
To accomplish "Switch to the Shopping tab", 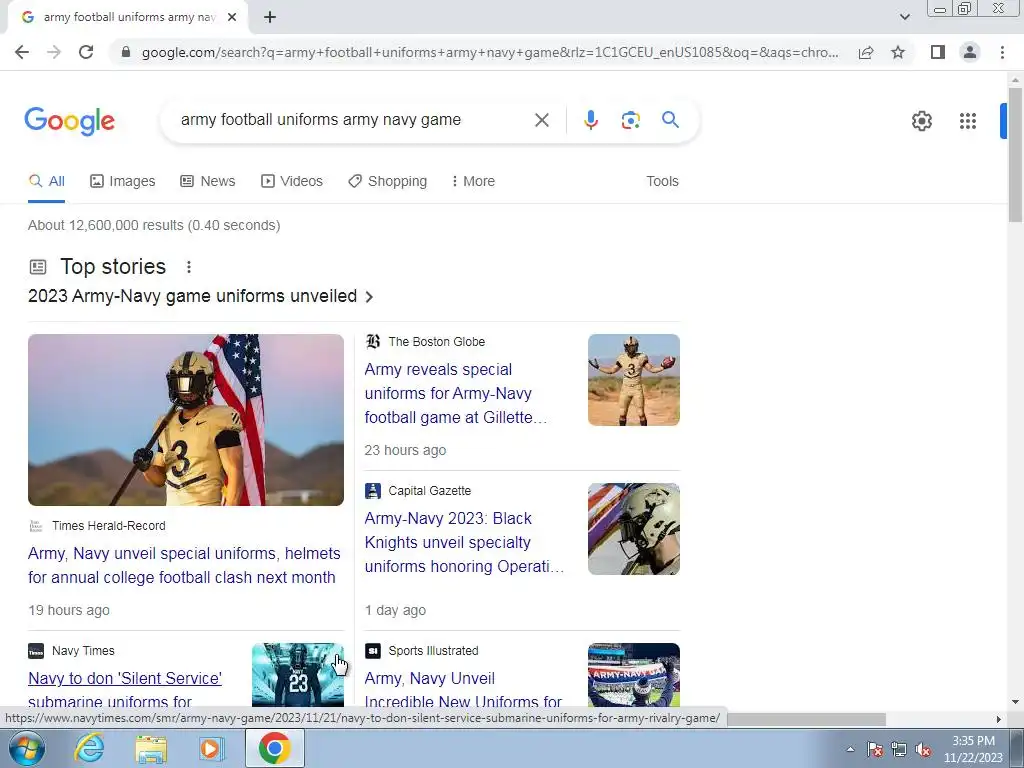I will (x=388, y=182).
